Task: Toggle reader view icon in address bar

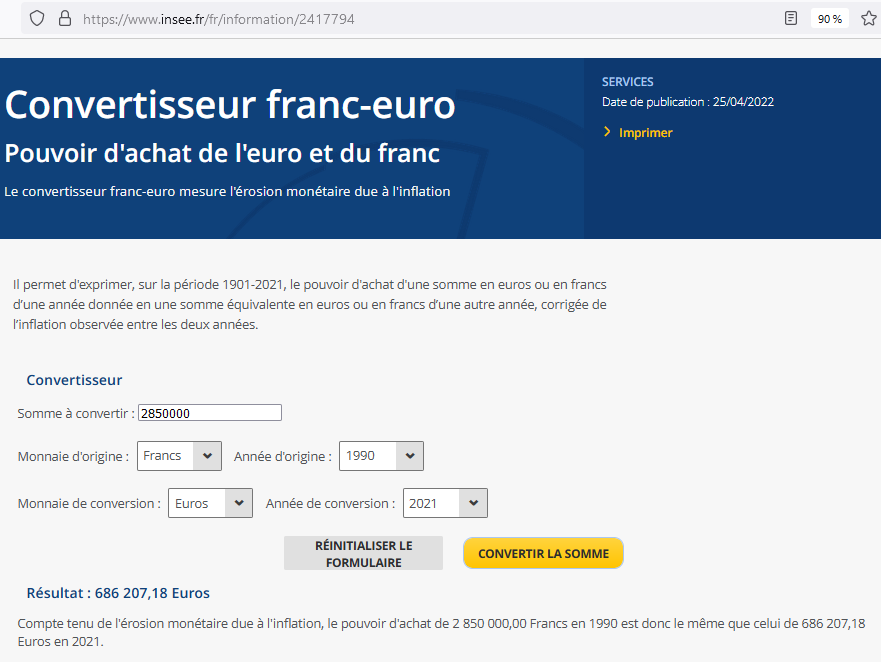Action: (x=791, y=18)
